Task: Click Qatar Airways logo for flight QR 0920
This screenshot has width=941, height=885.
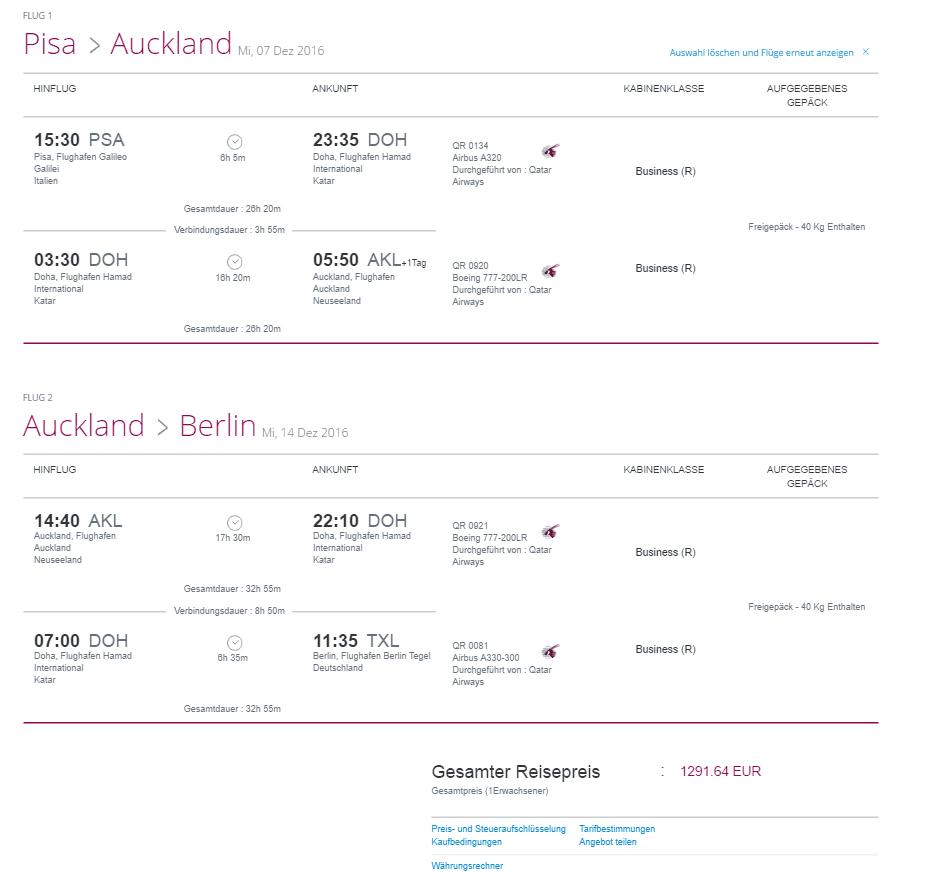Action: [550, 271]
